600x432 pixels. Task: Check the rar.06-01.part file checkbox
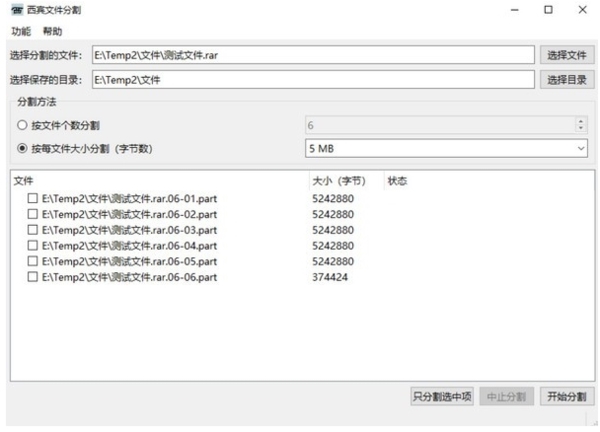click(33, 198)
